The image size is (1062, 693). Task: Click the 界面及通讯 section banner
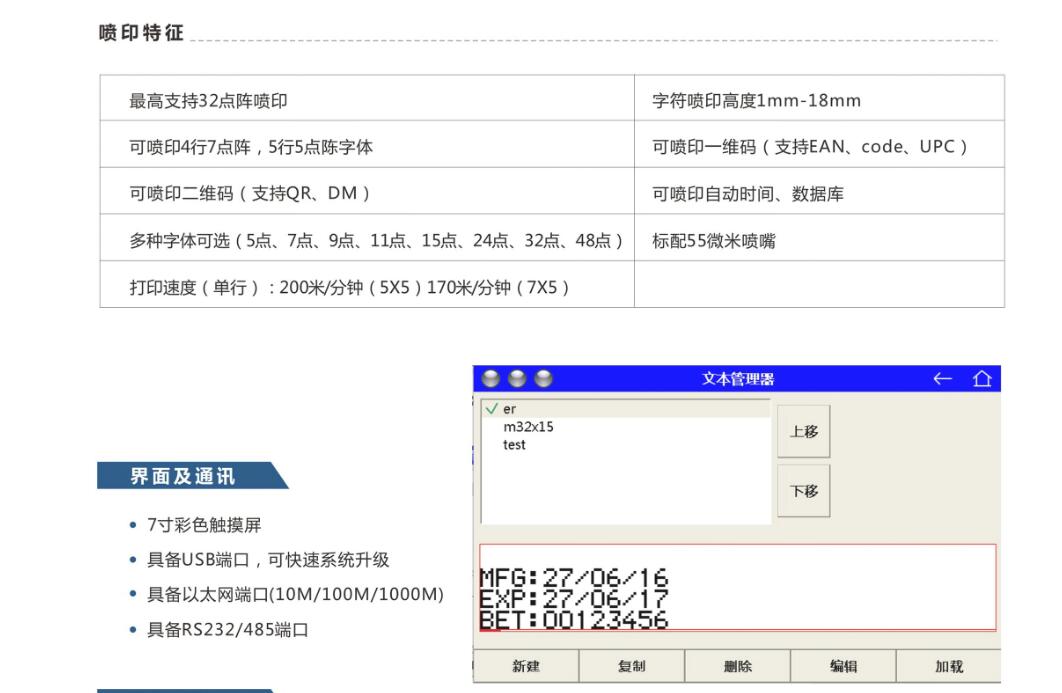click(x=192, y=476)
